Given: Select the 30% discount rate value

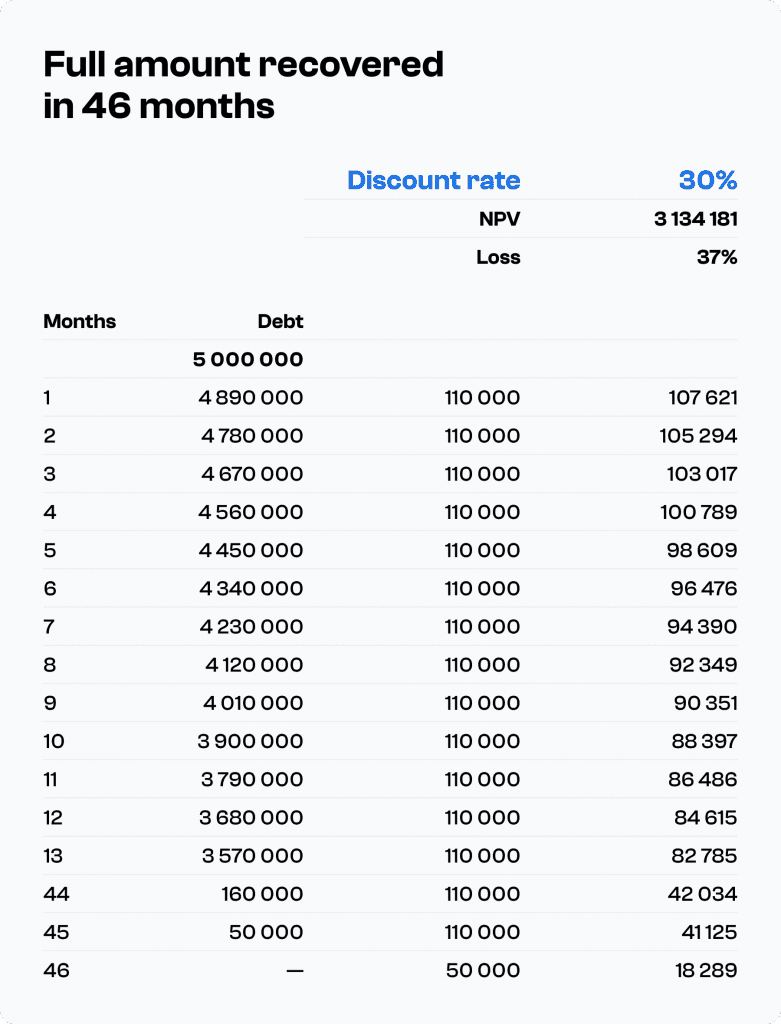Looking at the screenshot, I should (708, 180).
